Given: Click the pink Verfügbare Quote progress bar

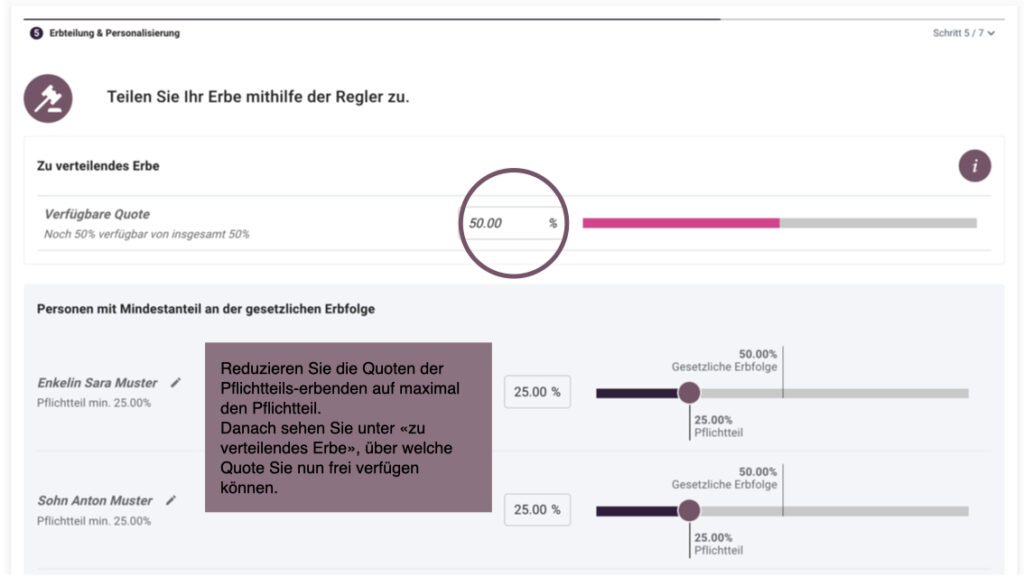Looking at the screenshot, I should pyautogui.click(x=680, y=223).
